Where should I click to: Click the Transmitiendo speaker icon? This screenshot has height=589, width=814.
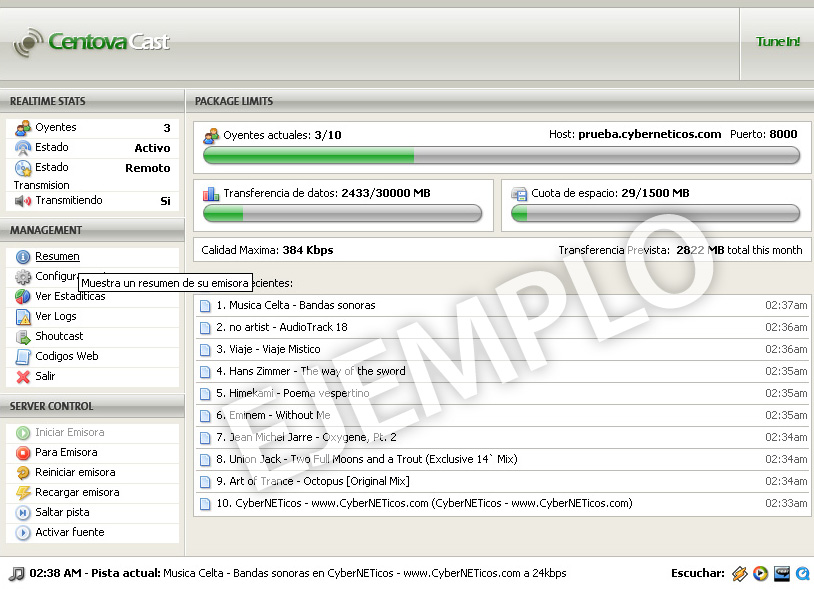[23, 201]
